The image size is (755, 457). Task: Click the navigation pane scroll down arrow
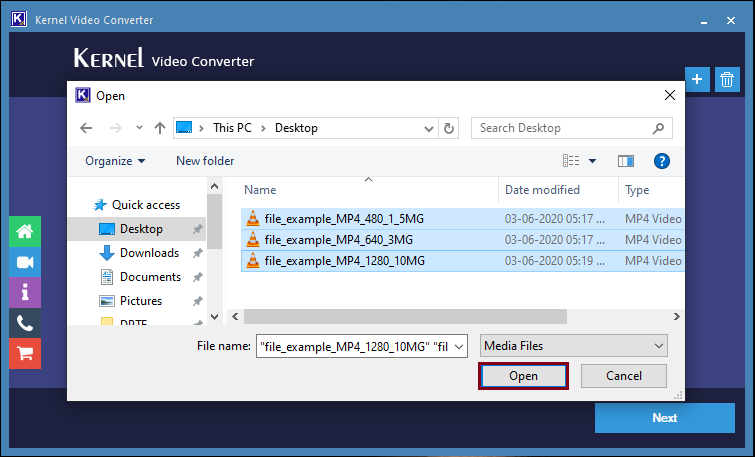pos(215,317)
